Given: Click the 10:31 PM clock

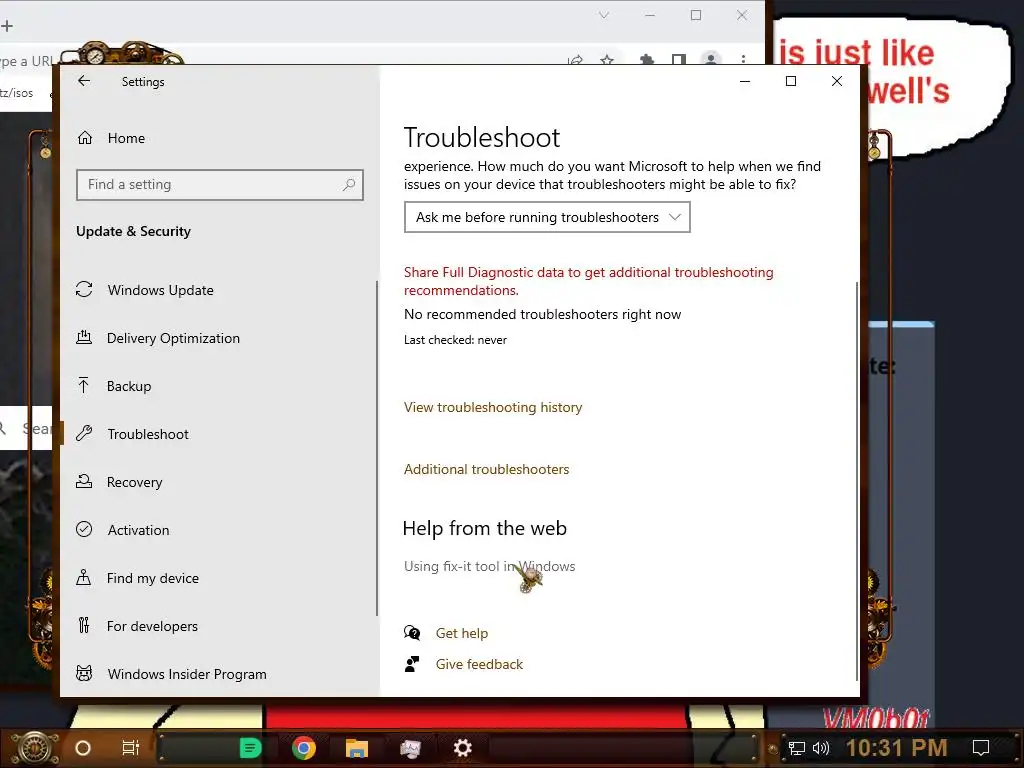Looking at the screenshot, I should click(897, 748).
